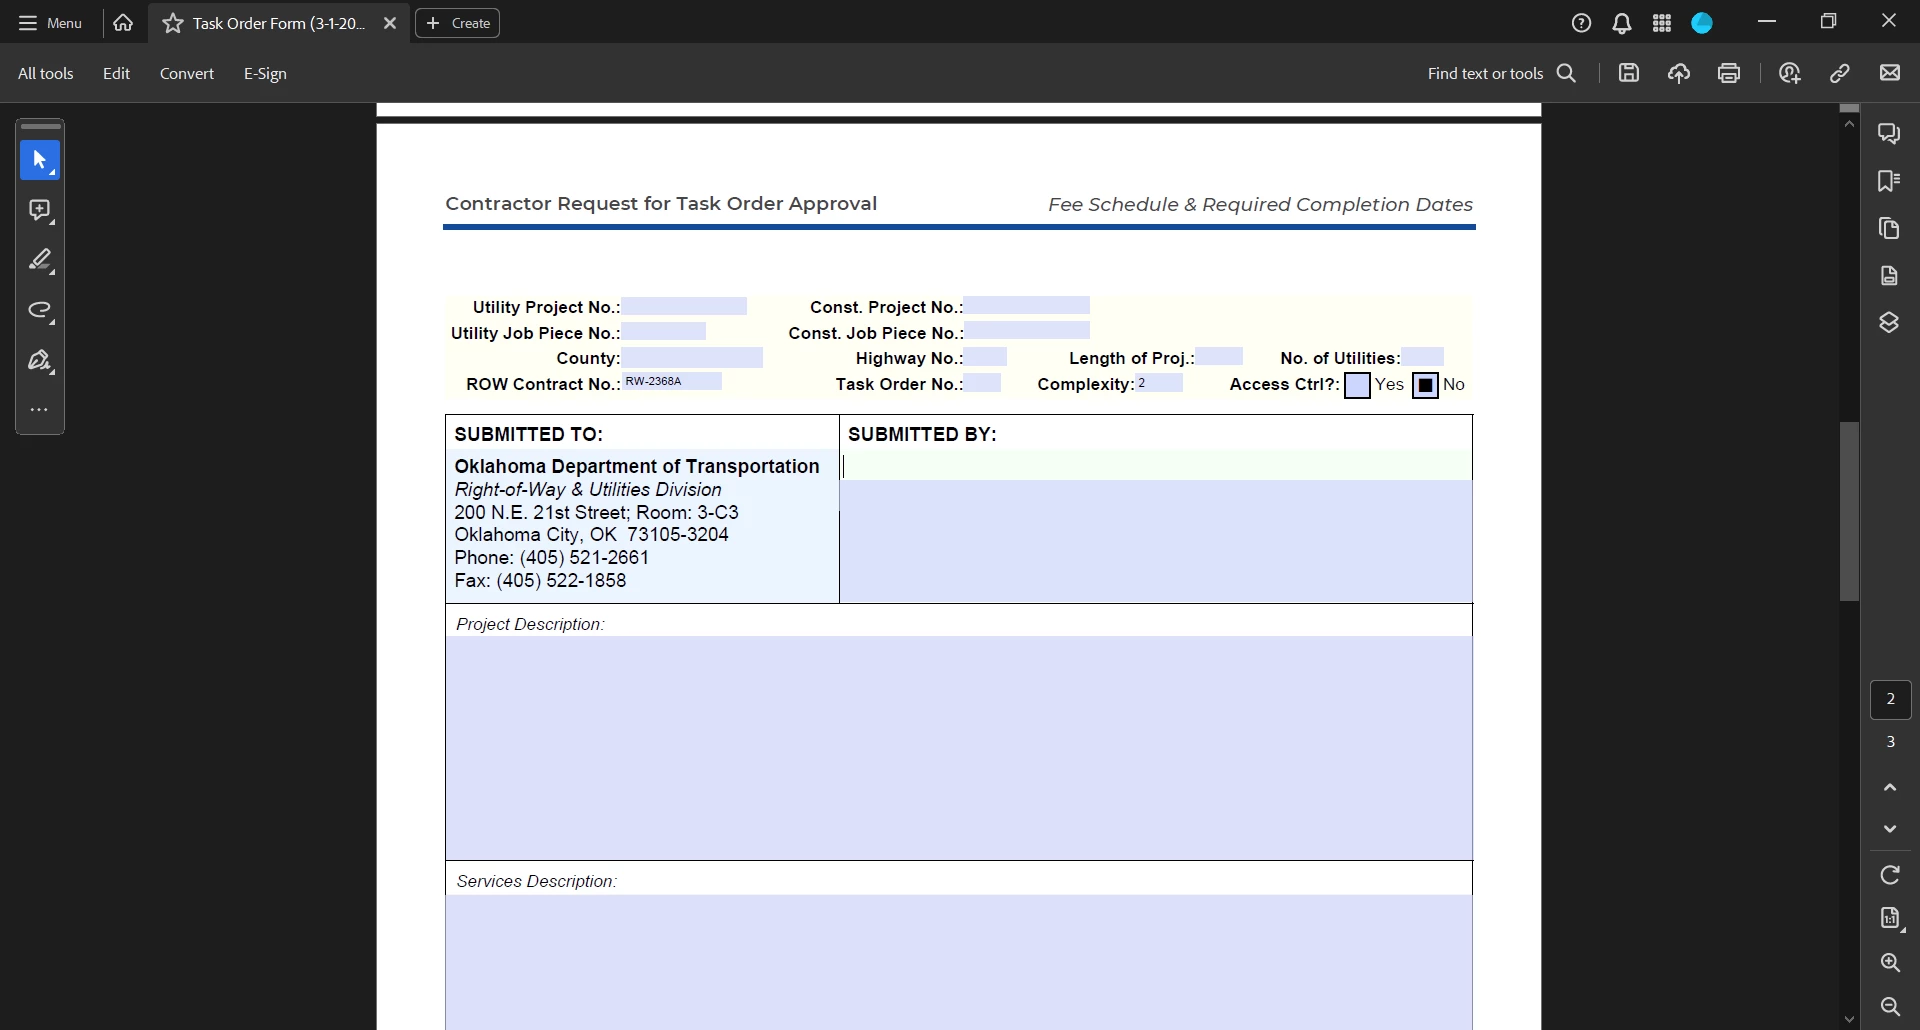Upload file to cloud storage
The width and height of the screenshot is (1920, 1030).
pyautogui.click(x=1679, y=73)
